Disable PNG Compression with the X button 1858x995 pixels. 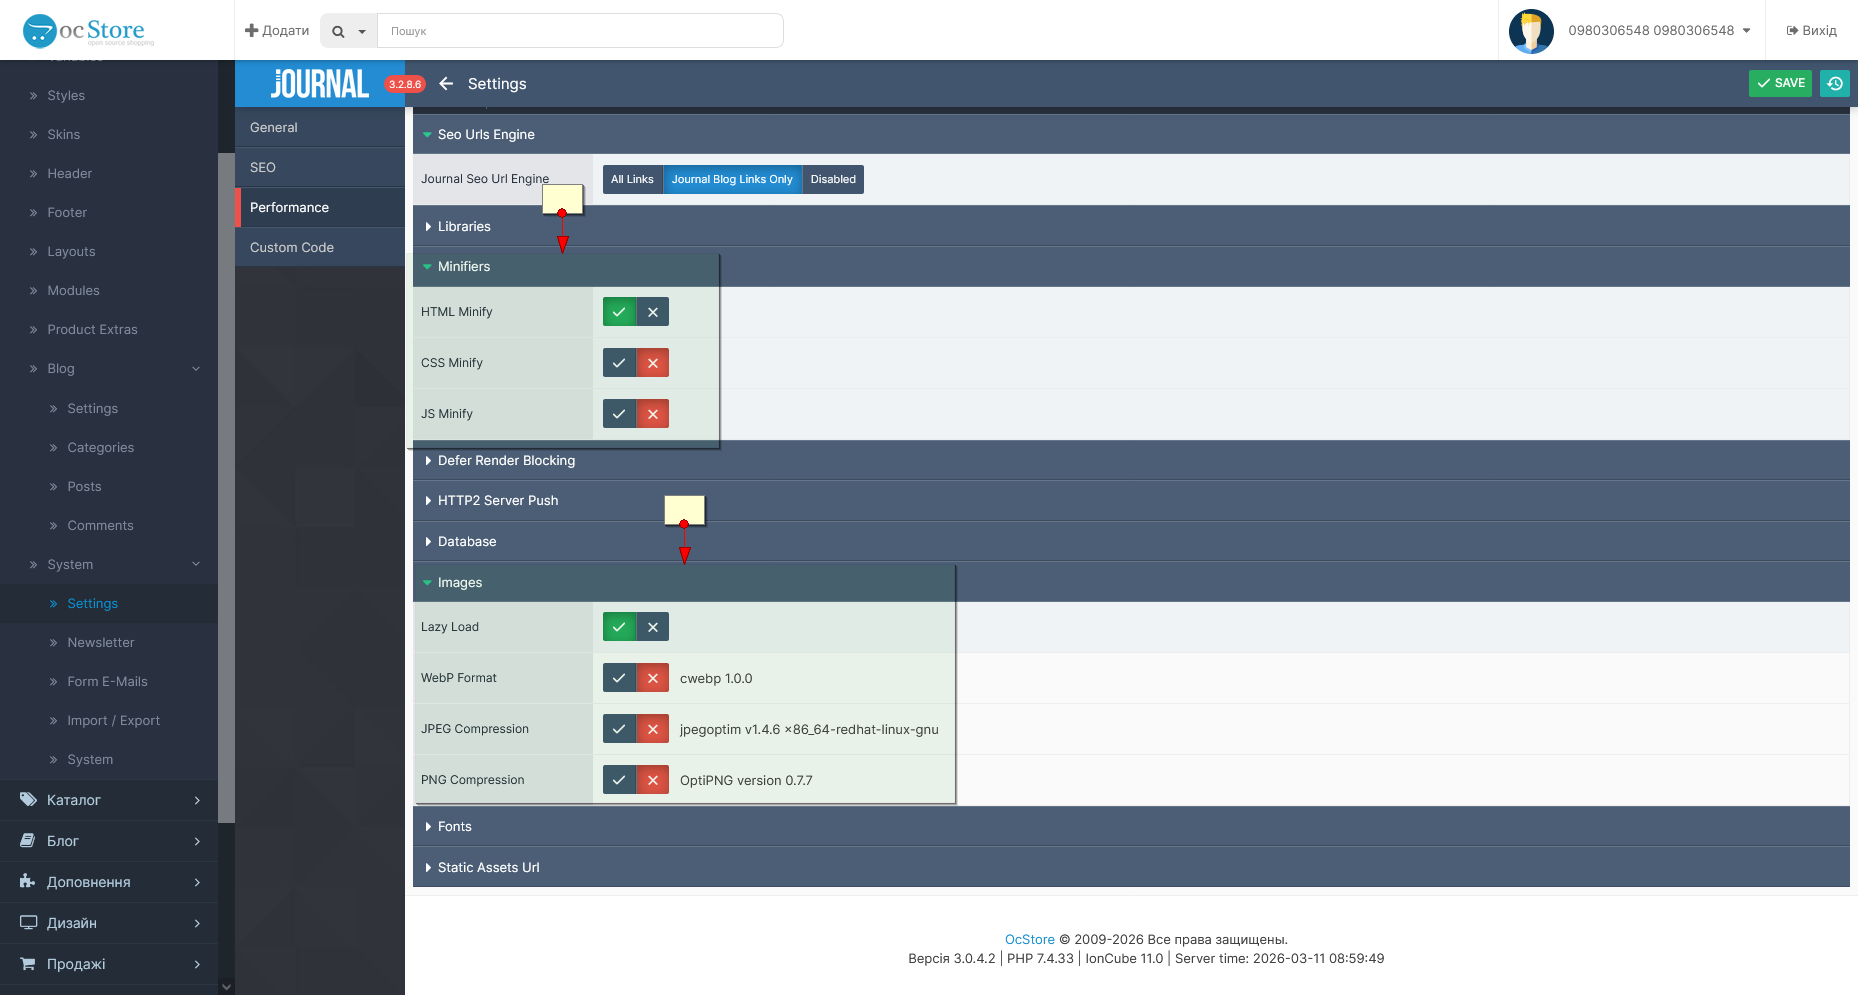coord(653,780)
